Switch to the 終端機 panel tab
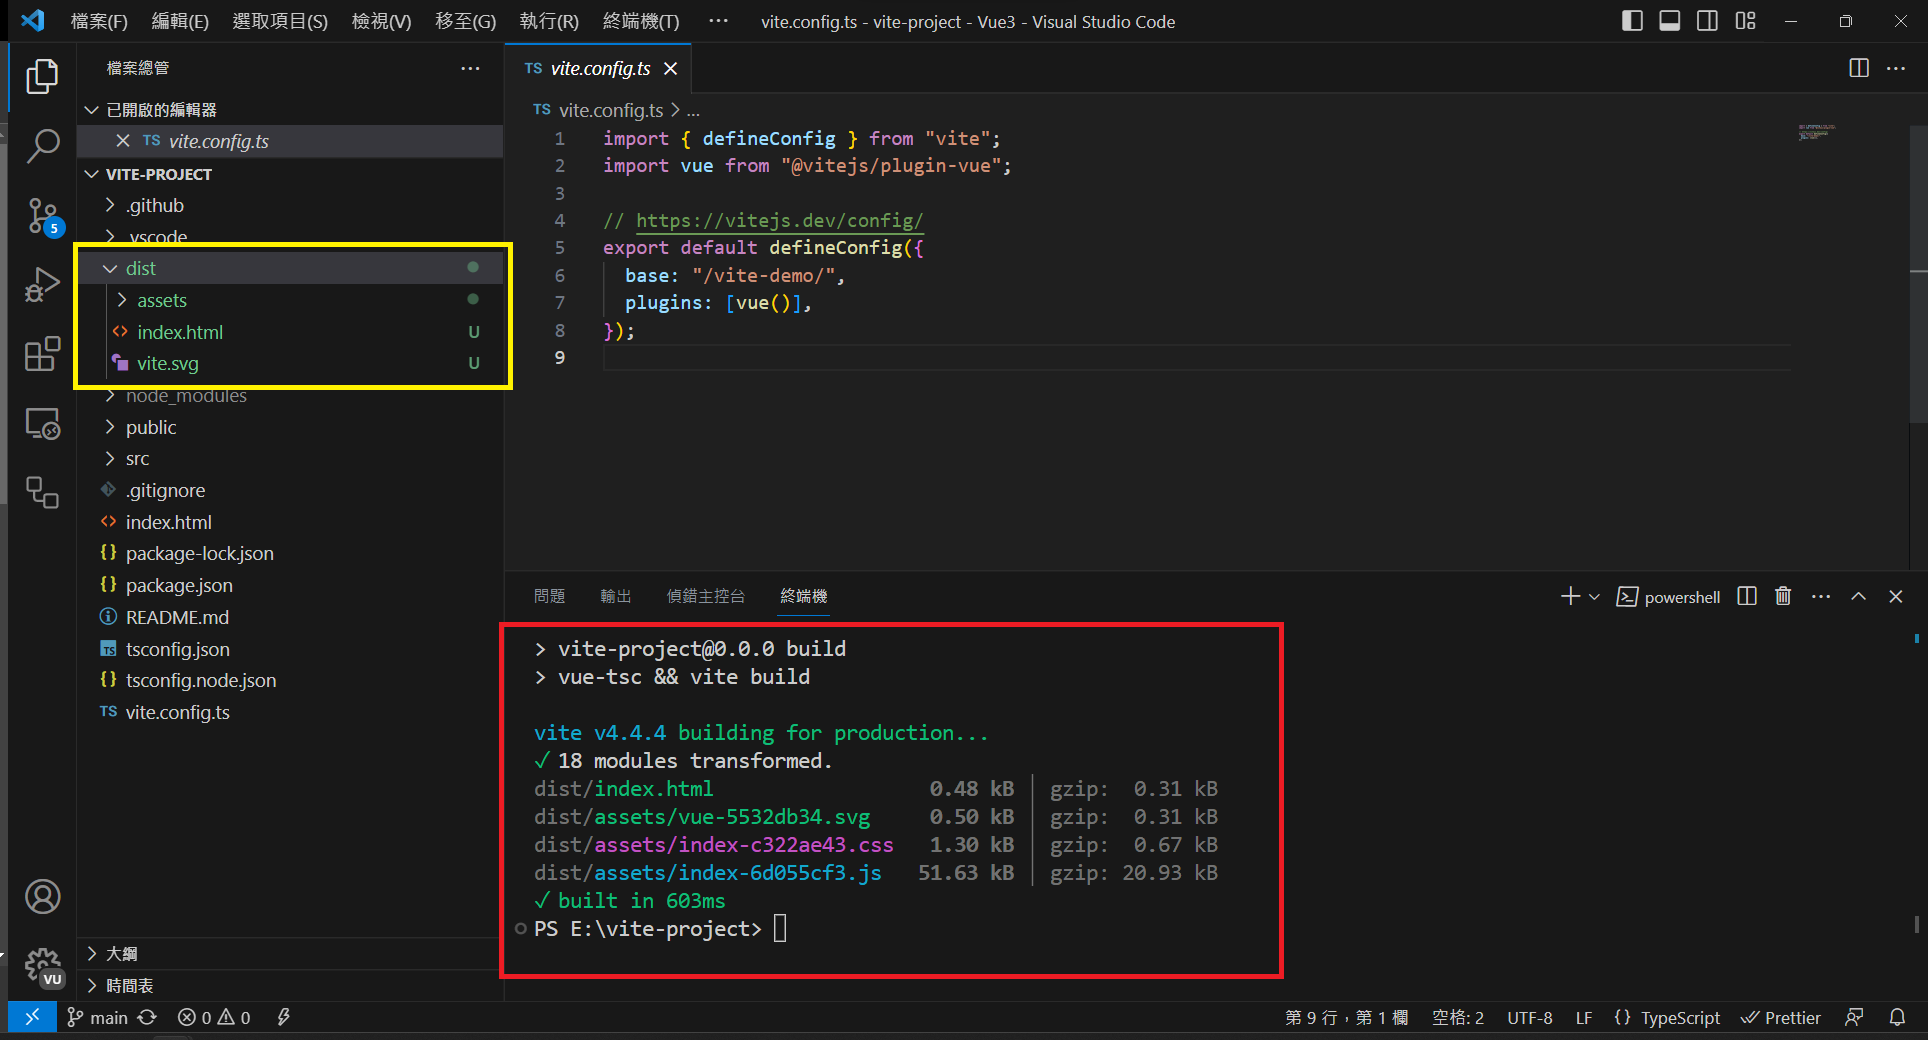The height and width of the screenshot is (1040, 1928). [804, 596]
